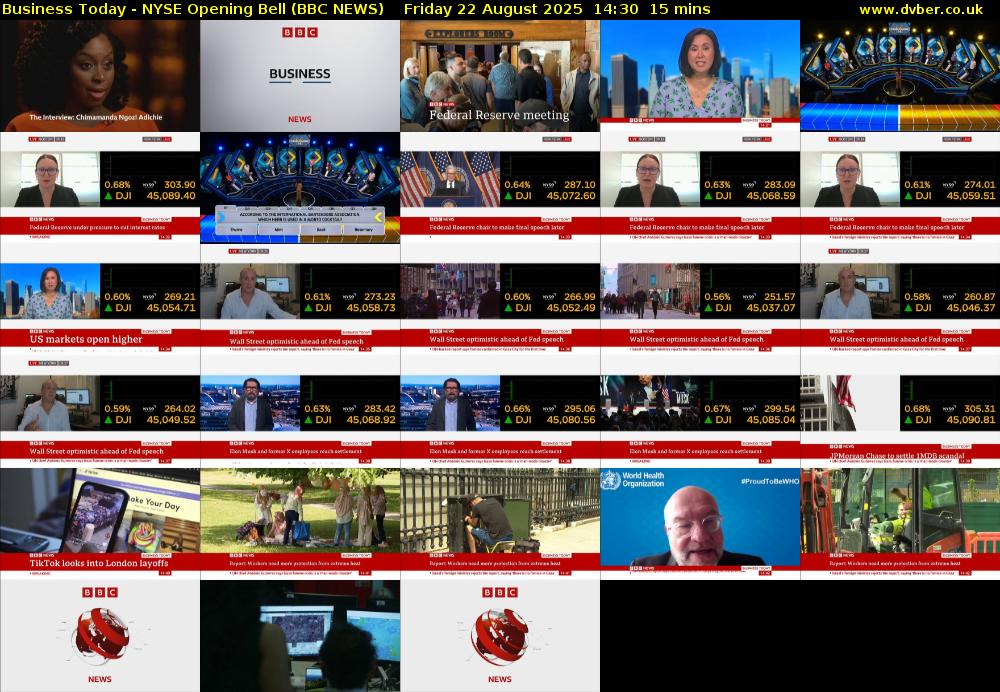This screenshot has height=692, width=1000.
Task: Open the dark computer monitors thumbnail in last row
Action: (x=300, y=635)
